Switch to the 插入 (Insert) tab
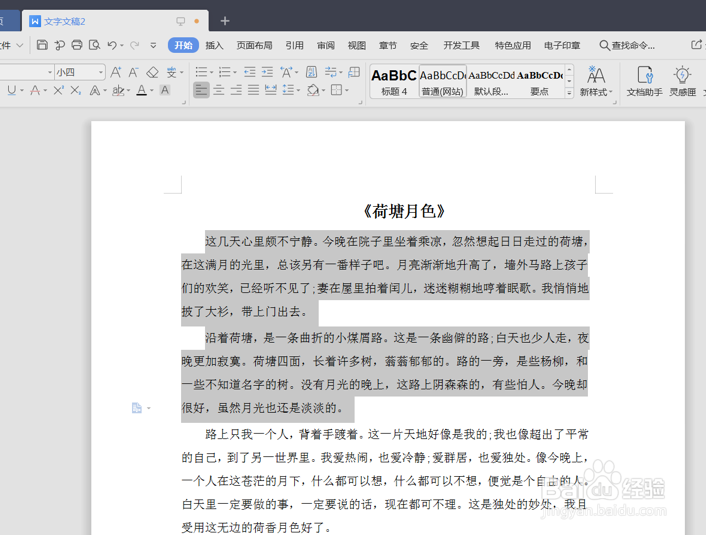706x535 pixels. pos(214,45)
